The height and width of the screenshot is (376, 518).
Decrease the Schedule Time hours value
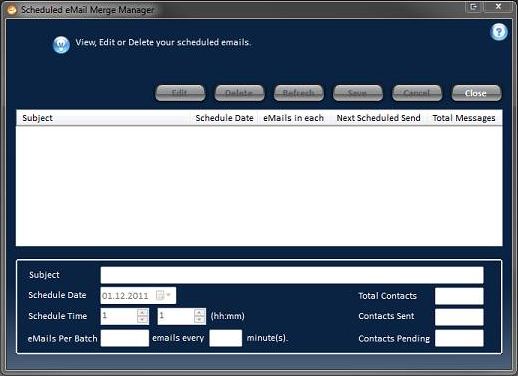click(x=143, y=320)
